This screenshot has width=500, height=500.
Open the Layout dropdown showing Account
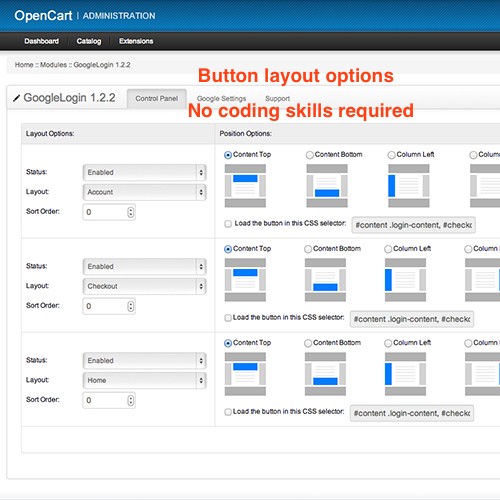click(145, 192)
